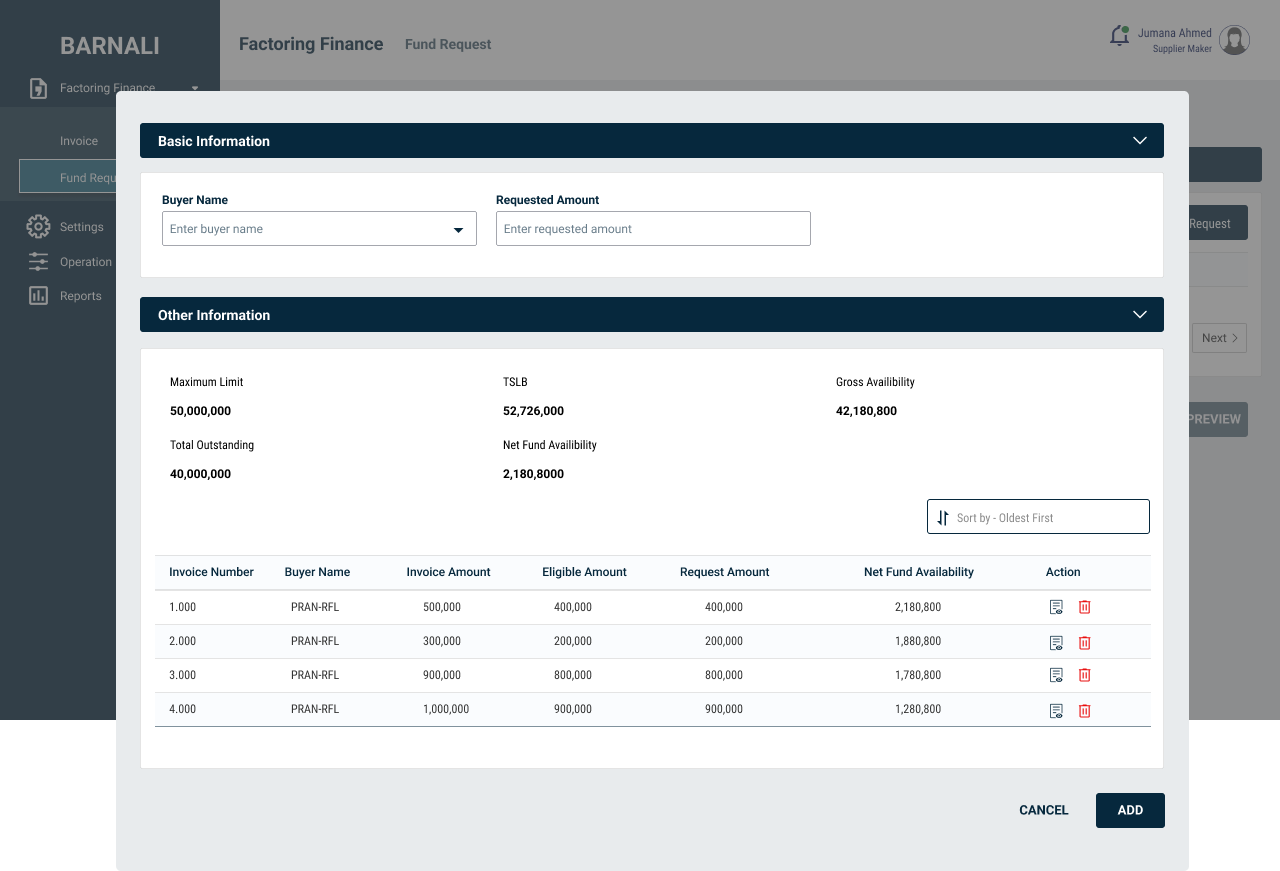Viewport: 1280px width, 871px height.
Task: Open Reports menu item label
Action: (81, 296)
